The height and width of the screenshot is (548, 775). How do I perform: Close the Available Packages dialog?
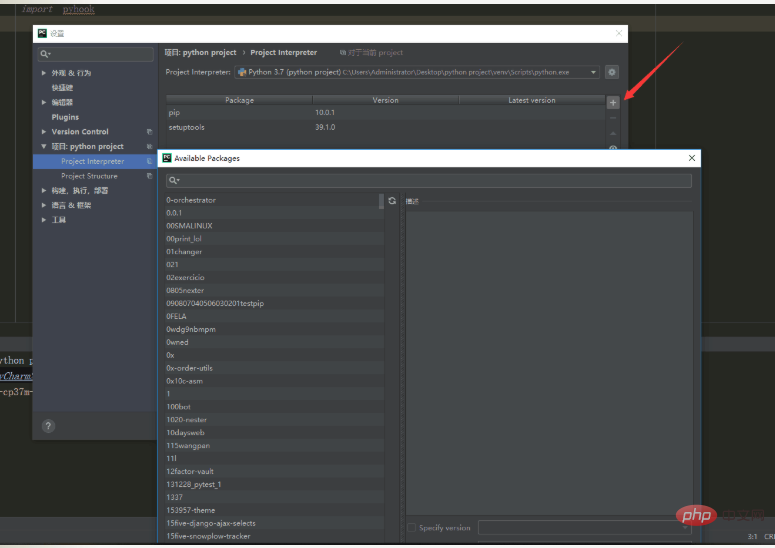[691, 158]
